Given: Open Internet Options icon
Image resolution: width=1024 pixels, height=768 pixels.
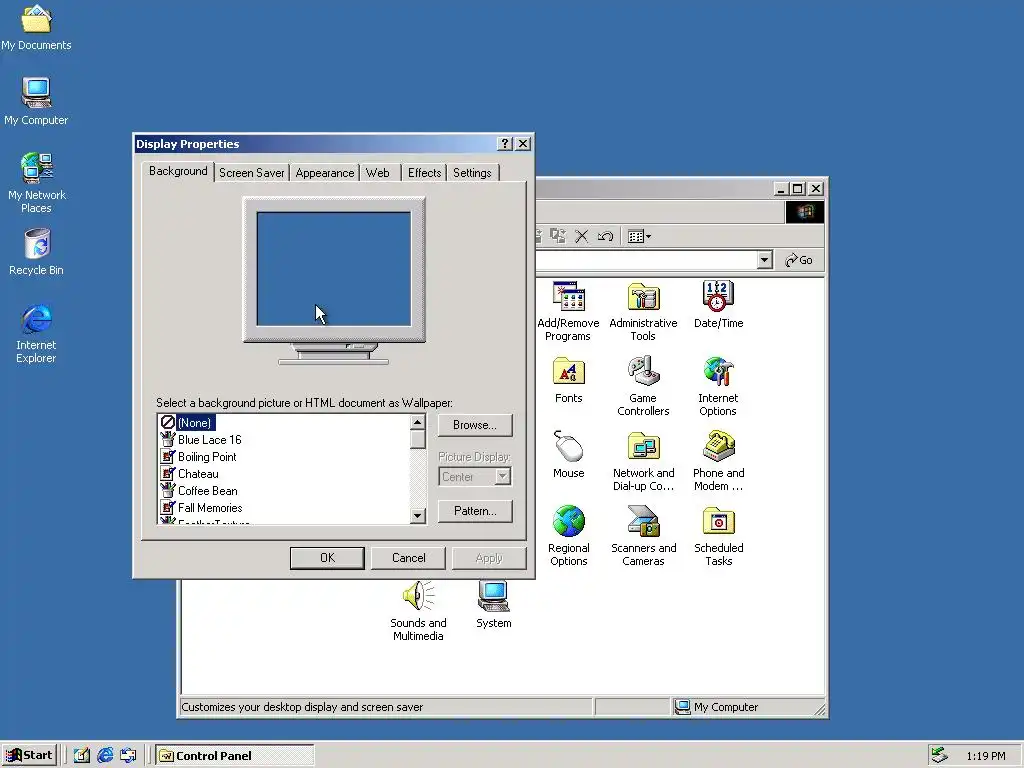Looking at the screenshot, I should [718, 372].
